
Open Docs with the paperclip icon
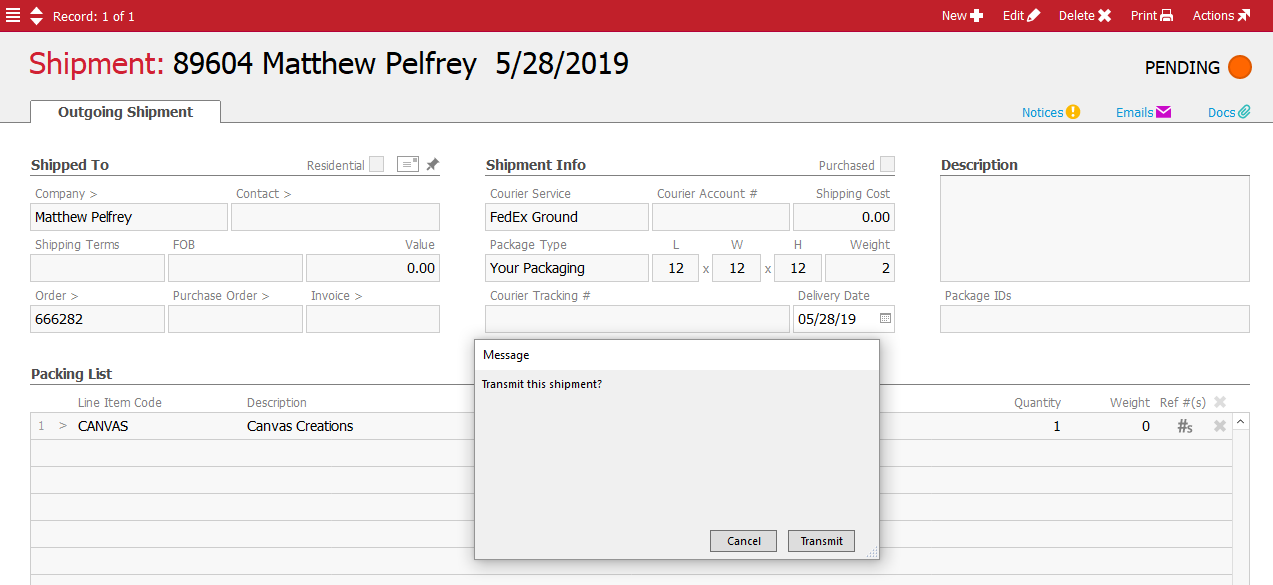coord(1229,113)
